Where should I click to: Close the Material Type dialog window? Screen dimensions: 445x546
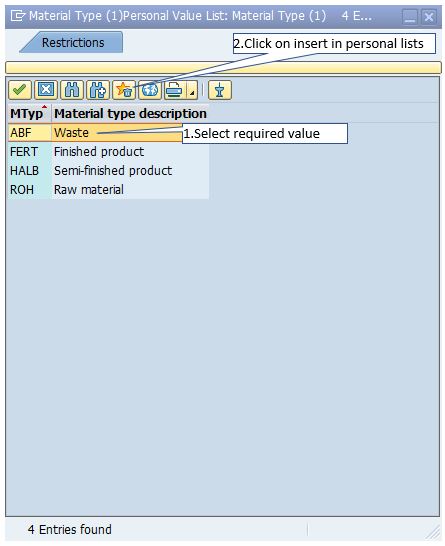(429, 16)
